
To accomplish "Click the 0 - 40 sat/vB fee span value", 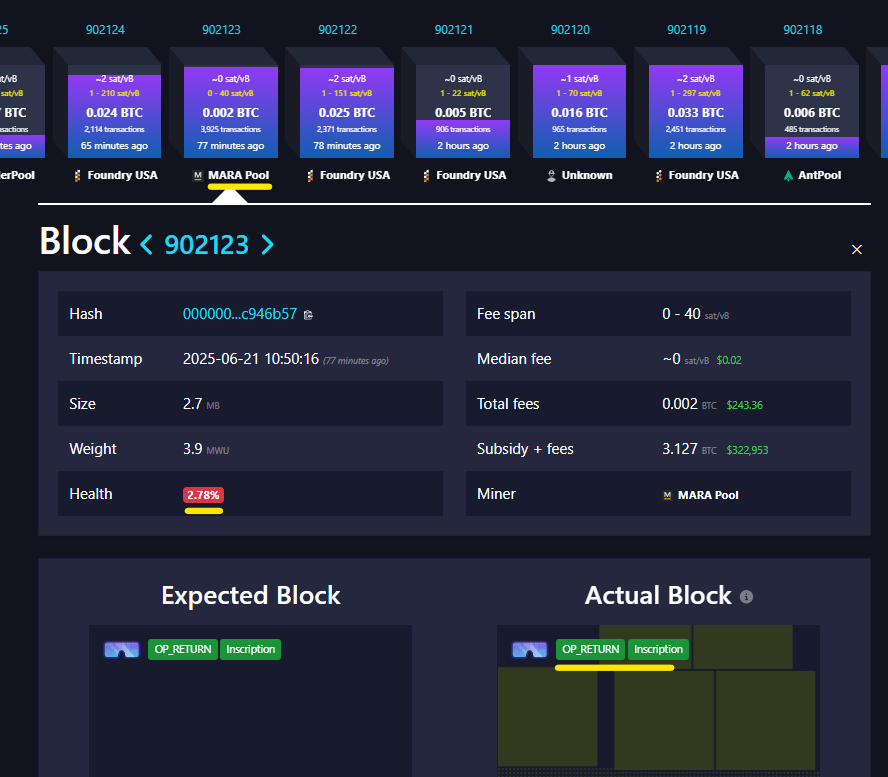I will (x=695, y=314).
